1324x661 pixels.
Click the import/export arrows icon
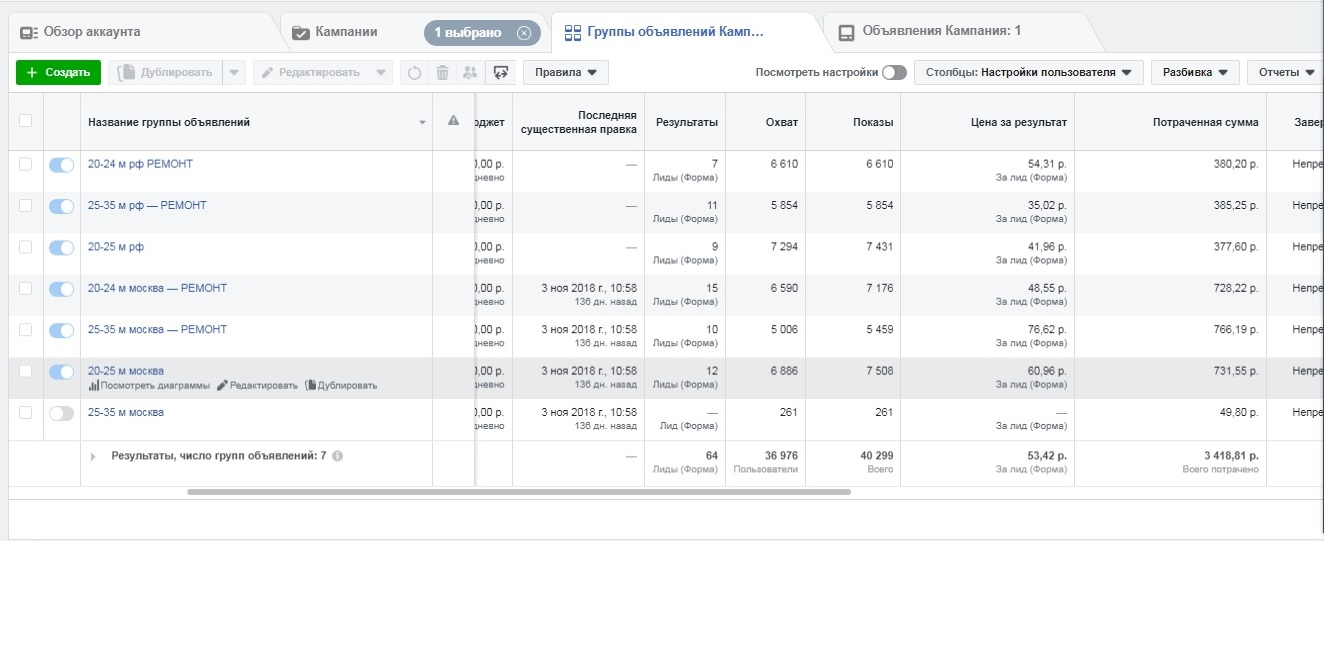pos(500,72)
